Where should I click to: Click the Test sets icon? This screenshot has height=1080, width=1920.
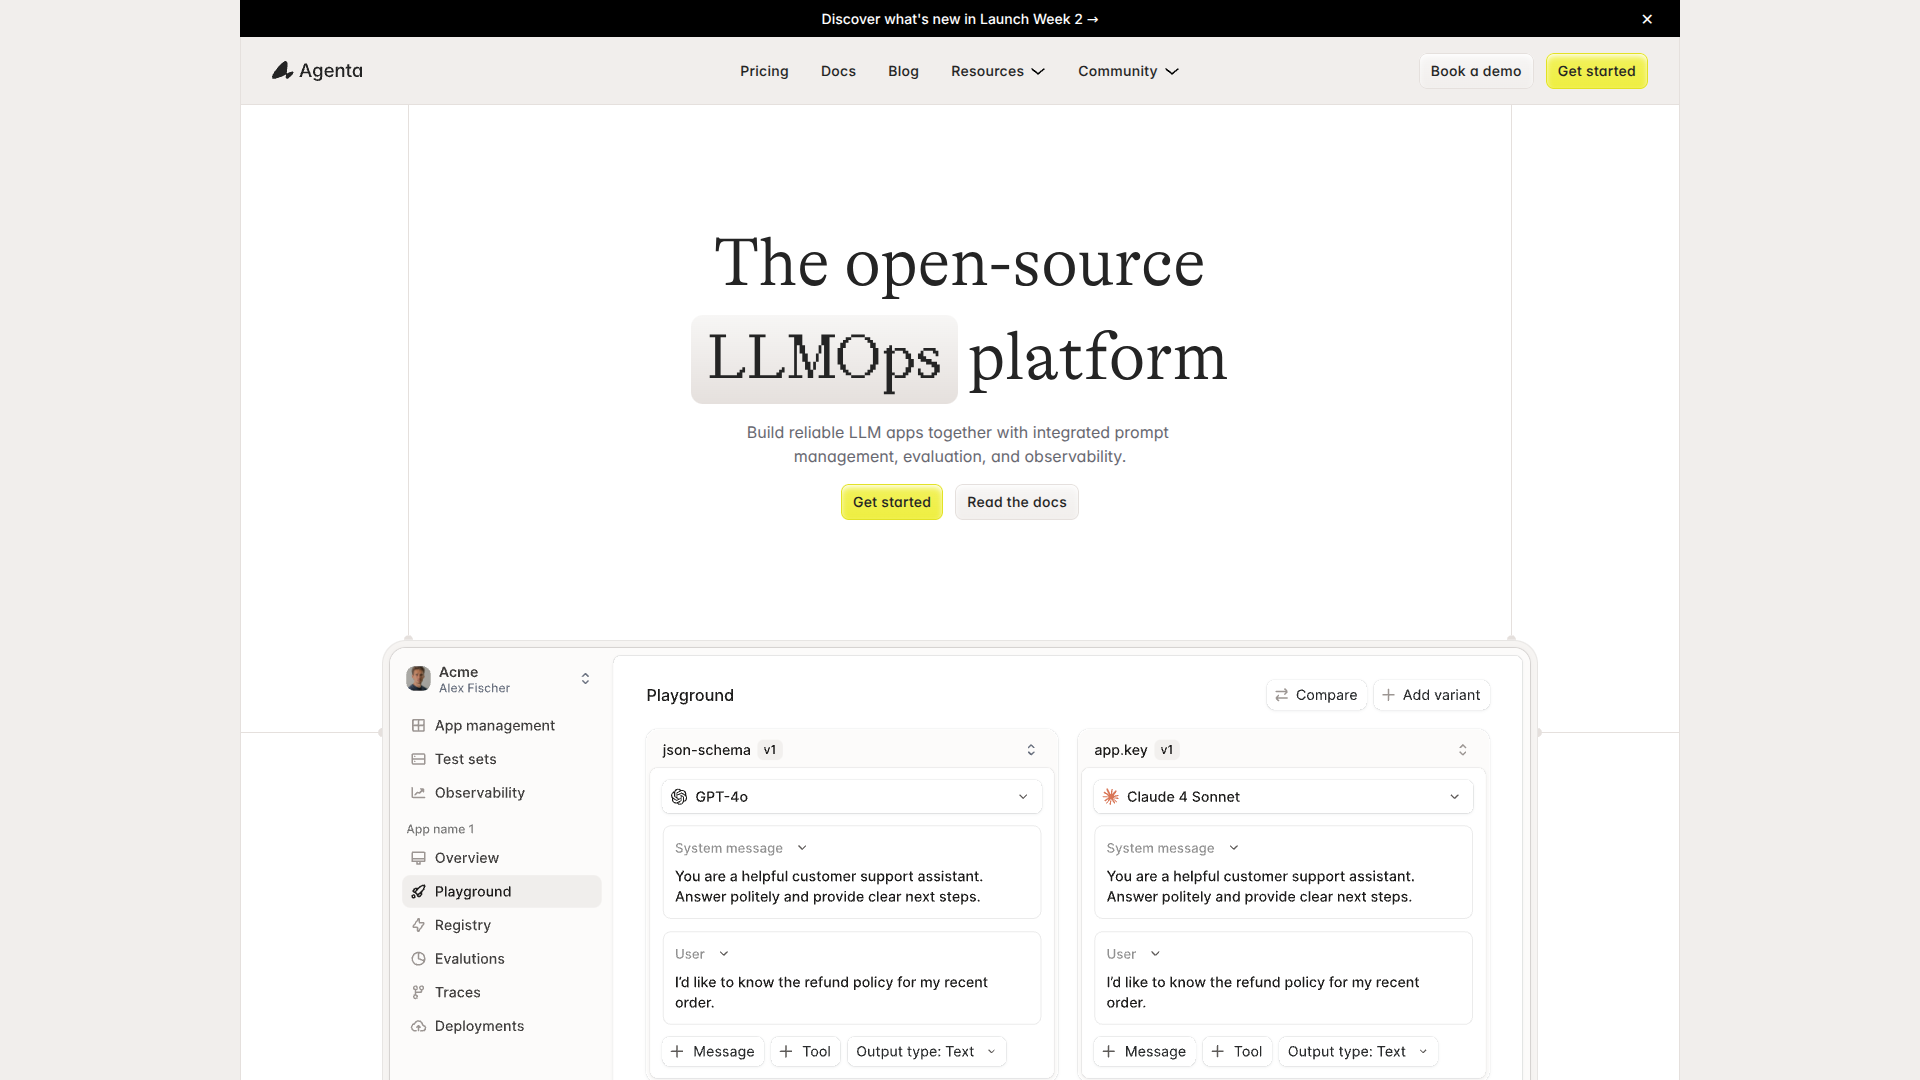[x=418, y=759]
